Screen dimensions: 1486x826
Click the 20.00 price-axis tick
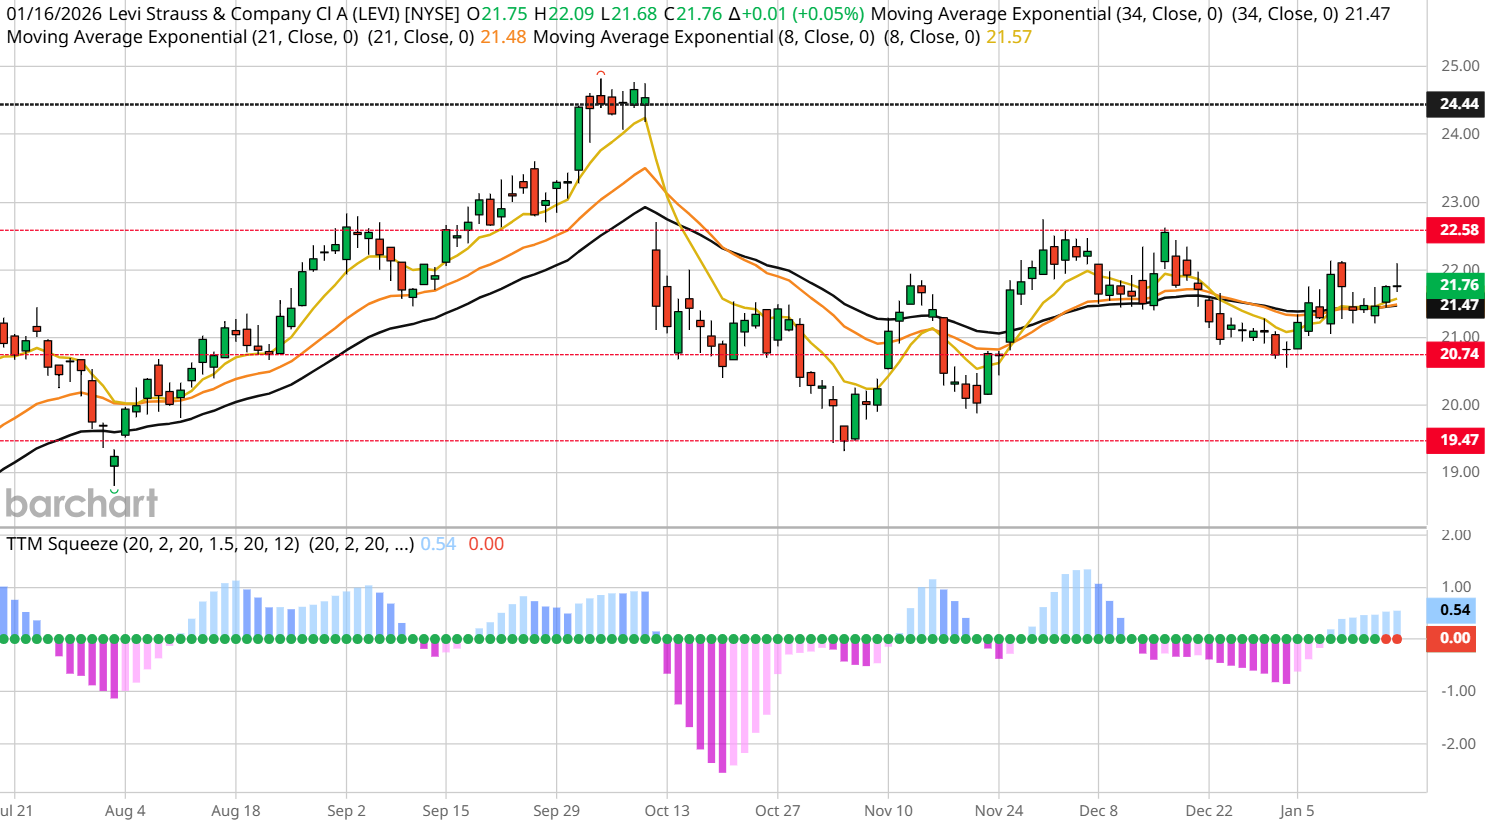coord(1460,405)
